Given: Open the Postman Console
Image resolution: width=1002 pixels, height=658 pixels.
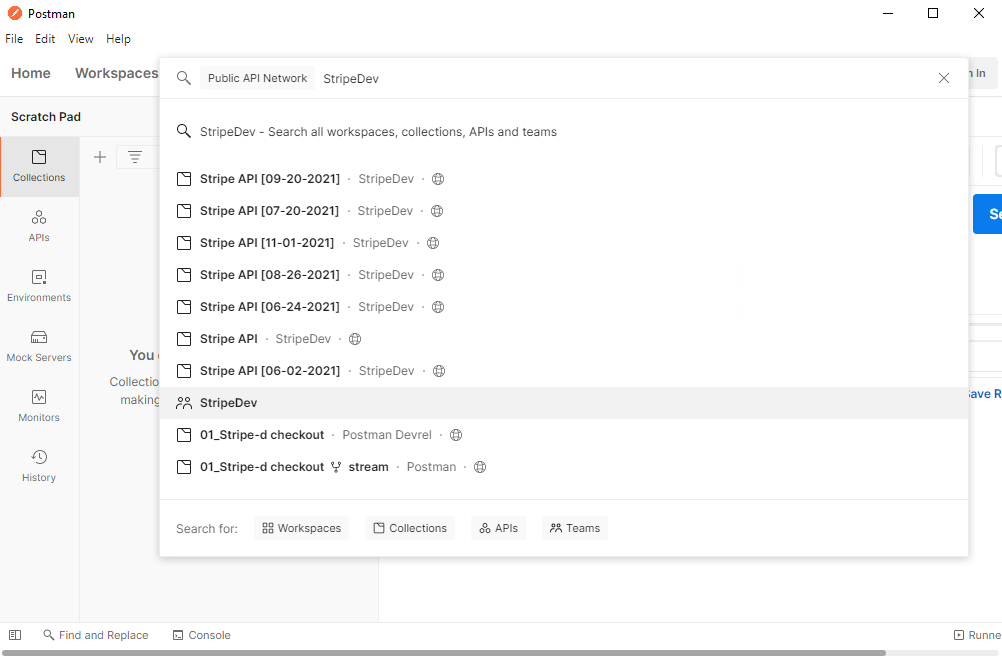Looking at the screenshot, I should pyautogui.click(x=201, y=634).
